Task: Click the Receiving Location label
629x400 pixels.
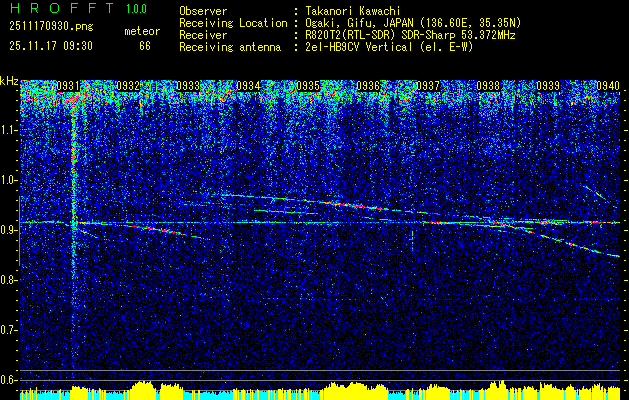Action: pyautogui.click(x=233, y=23)
